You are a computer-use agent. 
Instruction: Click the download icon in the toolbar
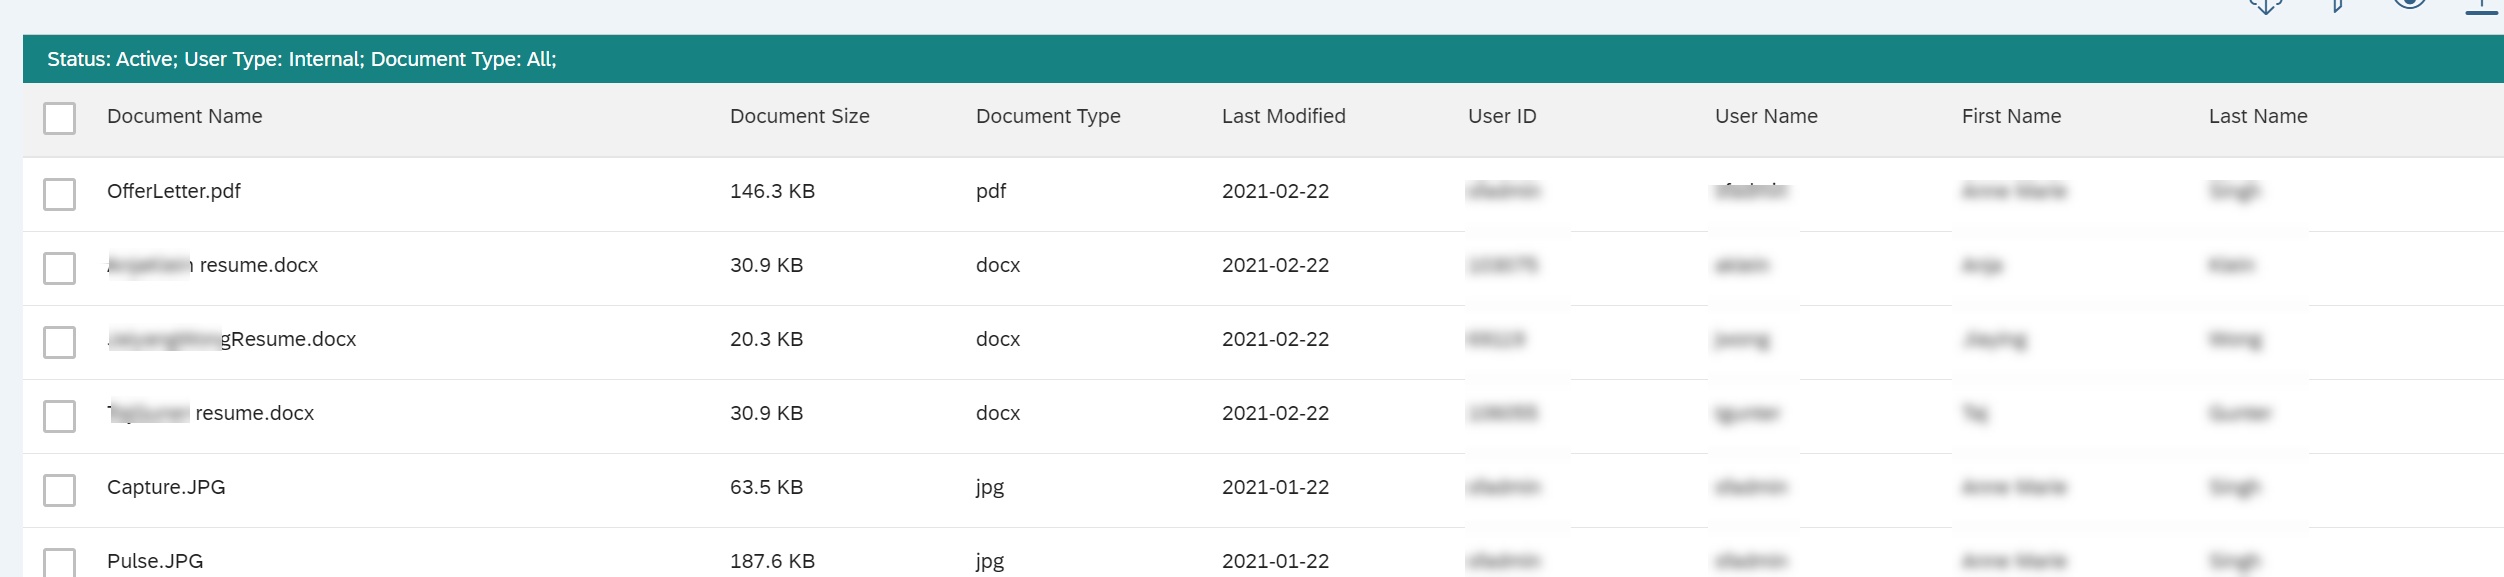tap(2266, 6)
